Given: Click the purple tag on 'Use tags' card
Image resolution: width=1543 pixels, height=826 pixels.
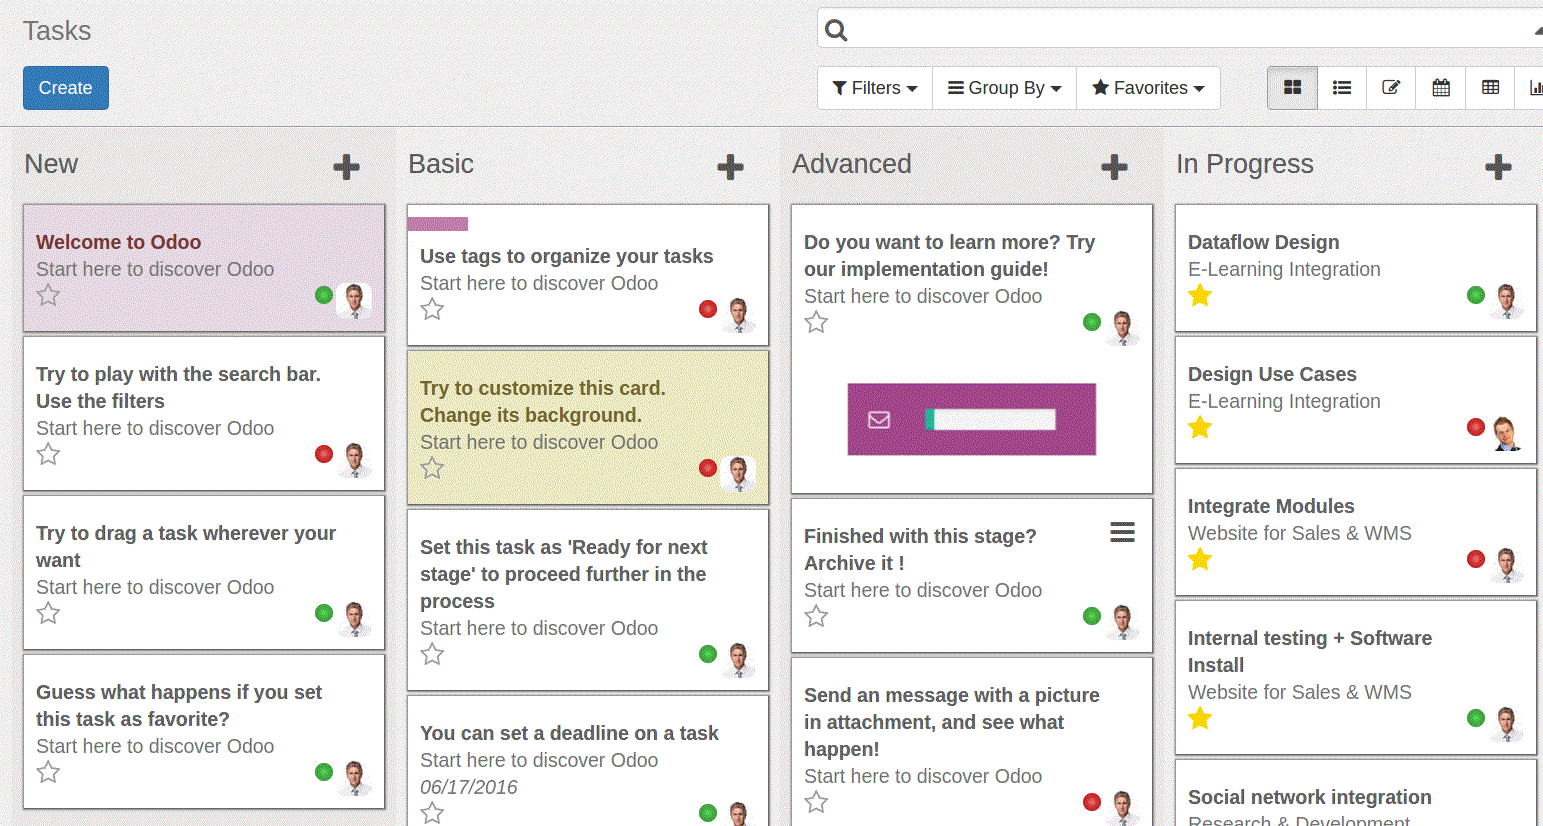Looking at the screenshot, I should (x=438, y=224).
